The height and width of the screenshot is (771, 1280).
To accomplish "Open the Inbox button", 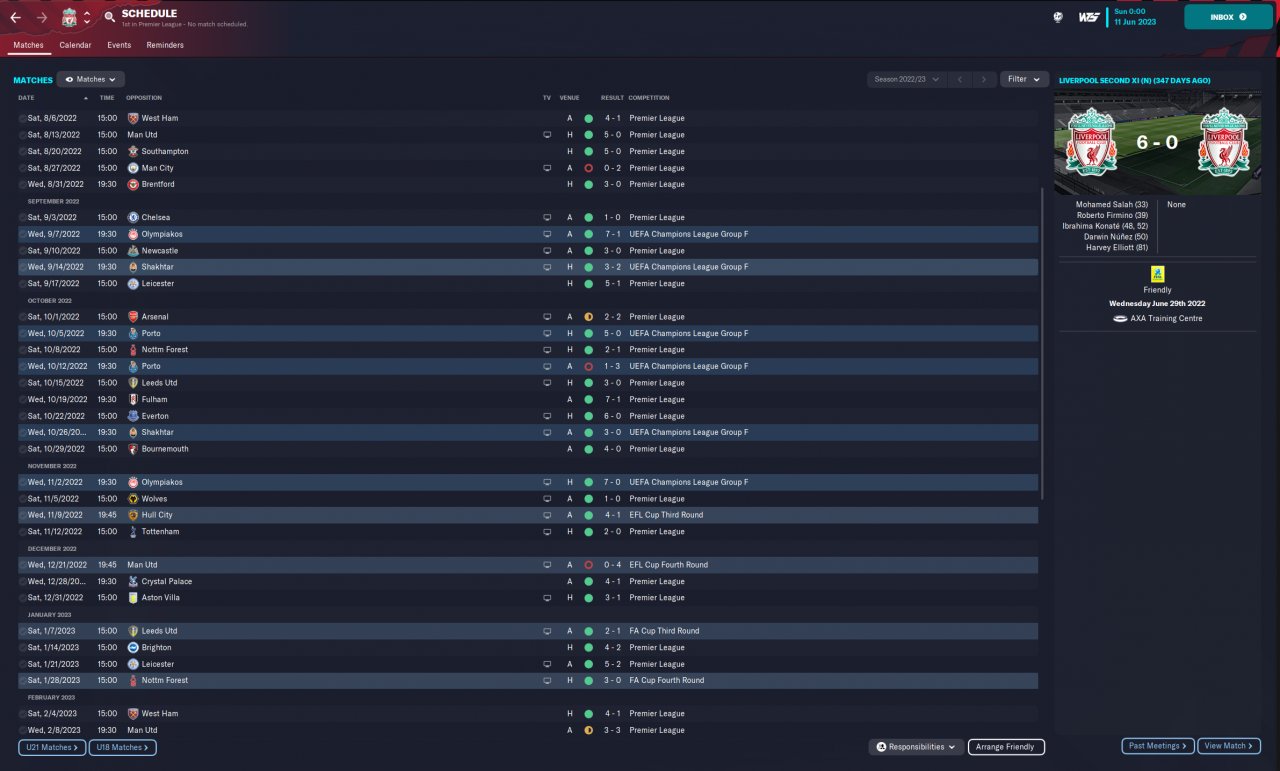I will (1229, 17).
